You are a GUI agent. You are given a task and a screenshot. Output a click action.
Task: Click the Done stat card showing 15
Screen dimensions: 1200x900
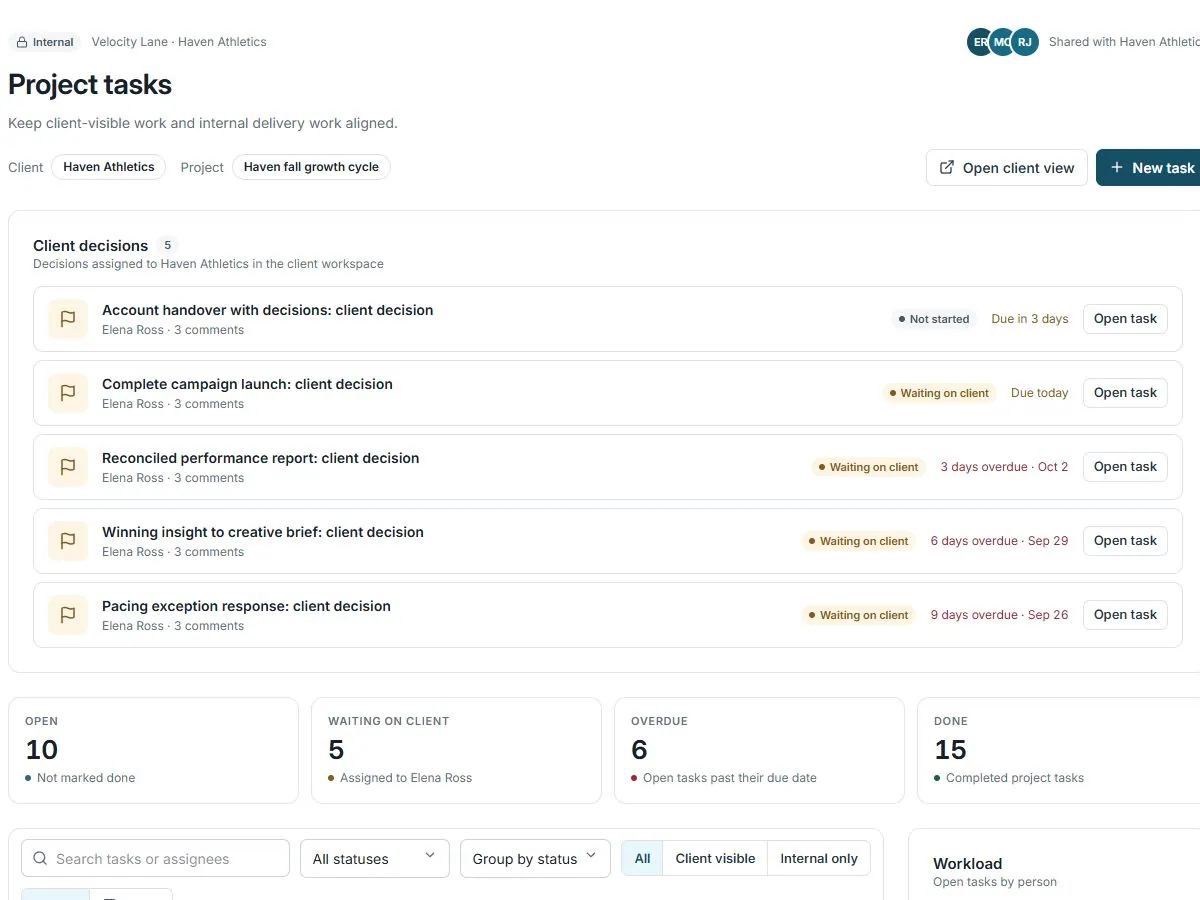click(1058, 750)
